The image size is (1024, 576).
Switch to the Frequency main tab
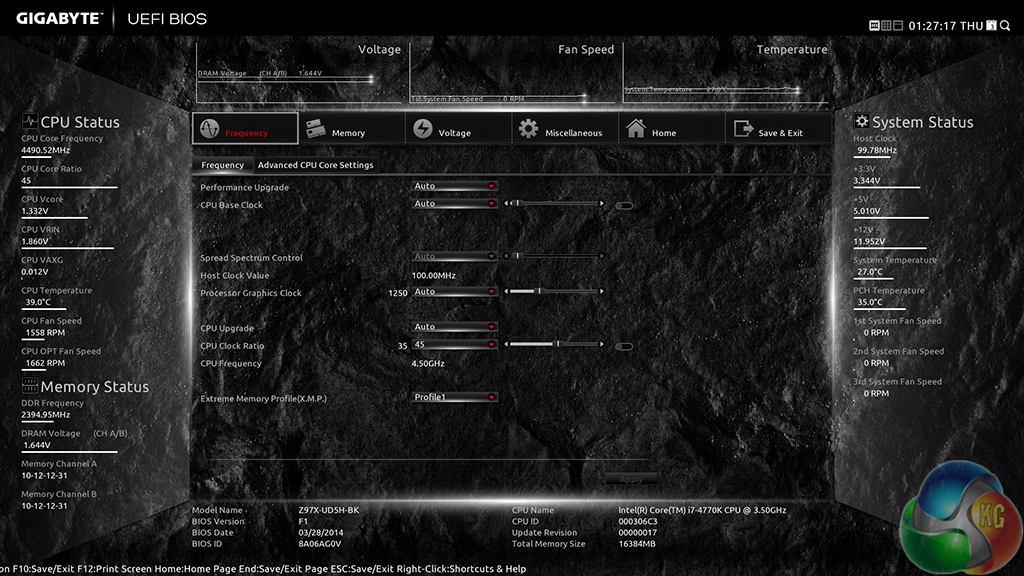click(x=246, y=129)
